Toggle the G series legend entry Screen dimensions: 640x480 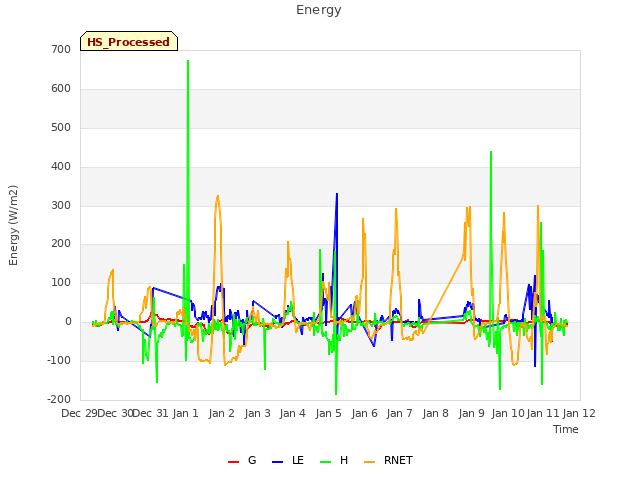click(242, 460)
